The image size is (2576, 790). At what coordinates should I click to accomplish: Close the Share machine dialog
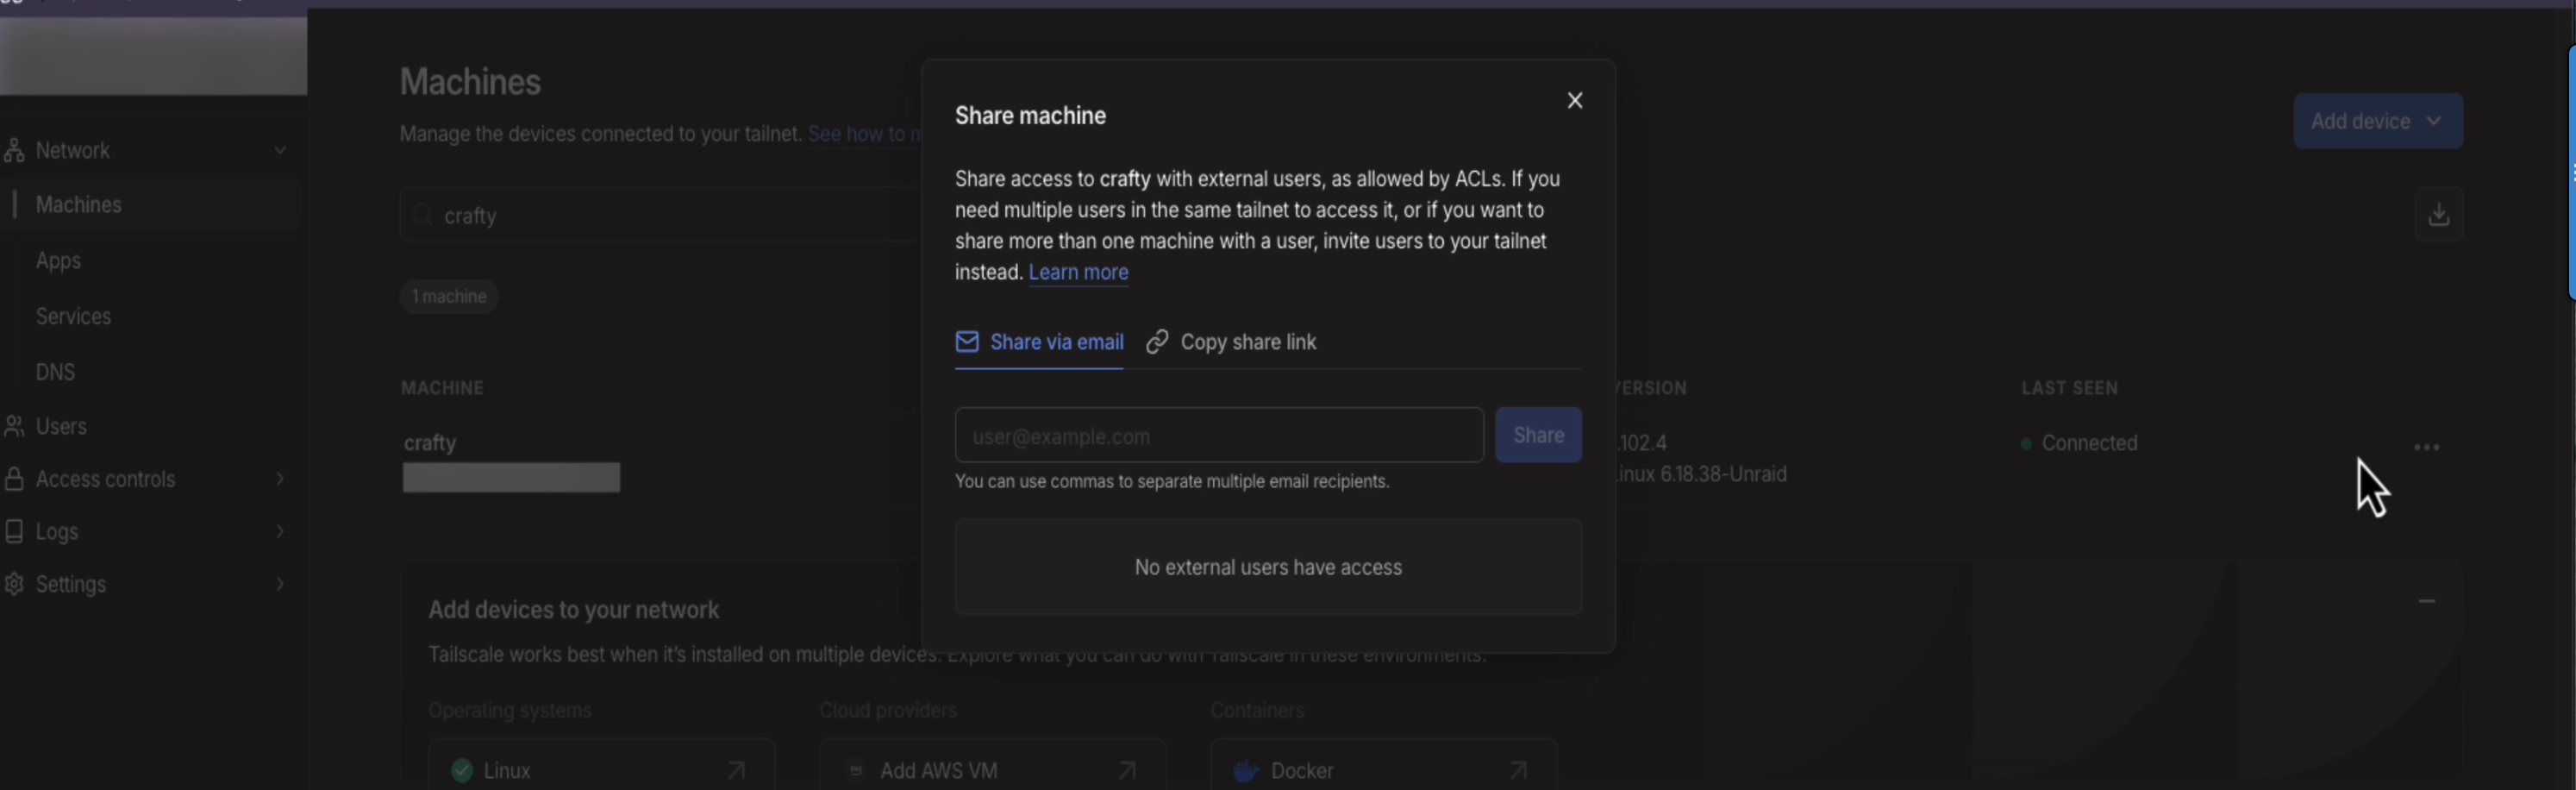tap(1574, 100)
